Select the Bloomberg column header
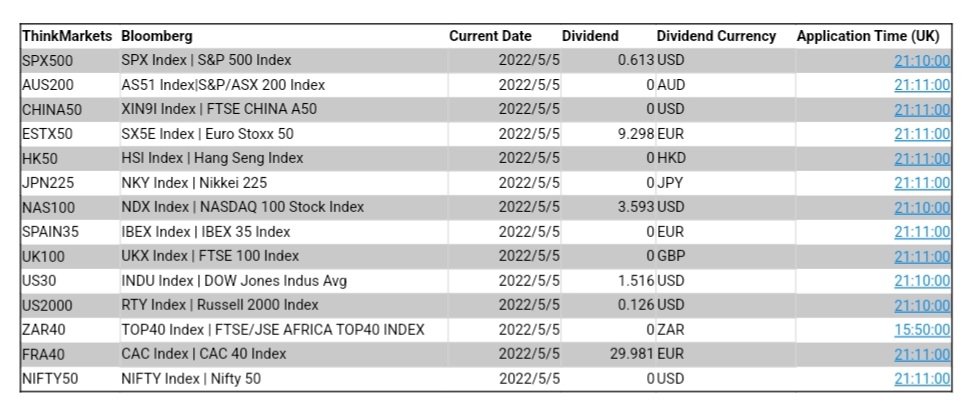The width and height of the screenshot is (970, 405). tap(157, 36)
